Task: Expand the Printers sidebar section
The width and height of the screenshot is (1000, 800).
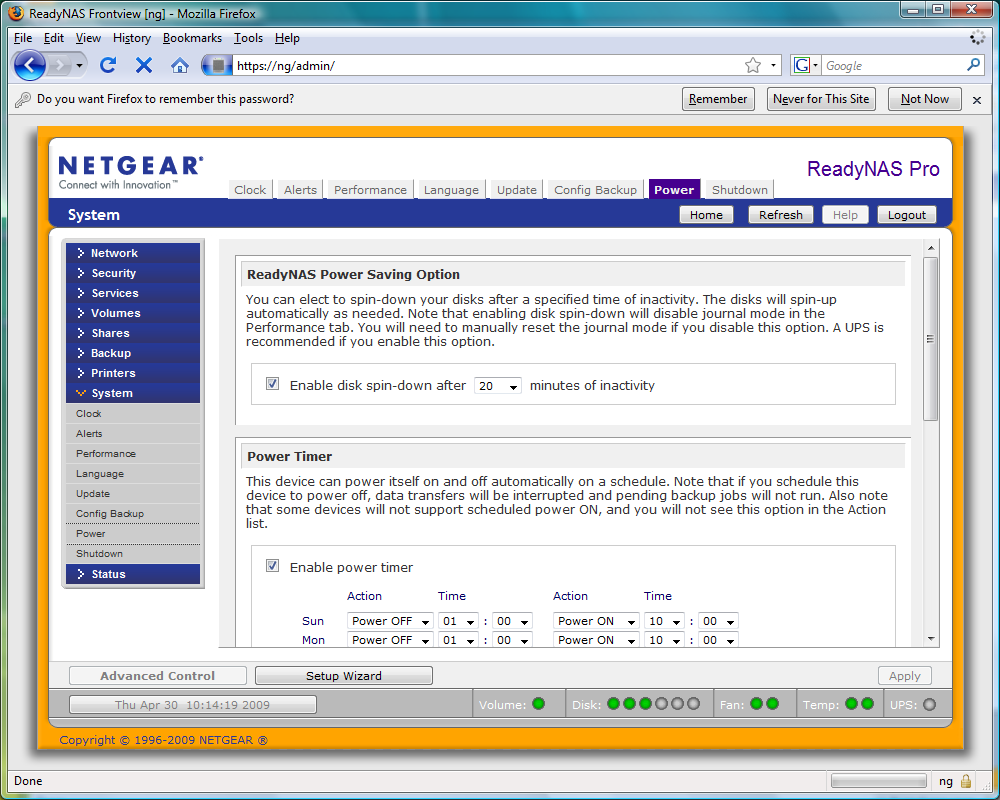Action: point(133,373)
